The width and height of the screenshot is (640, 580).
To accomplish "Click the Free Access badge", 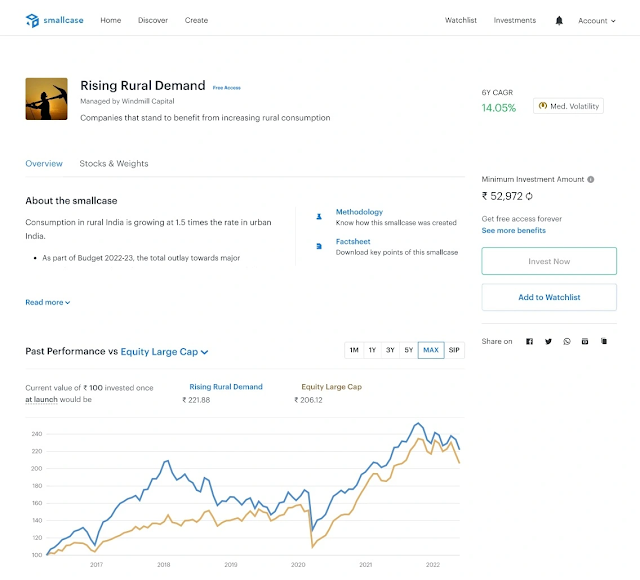I will coord(227,88).
